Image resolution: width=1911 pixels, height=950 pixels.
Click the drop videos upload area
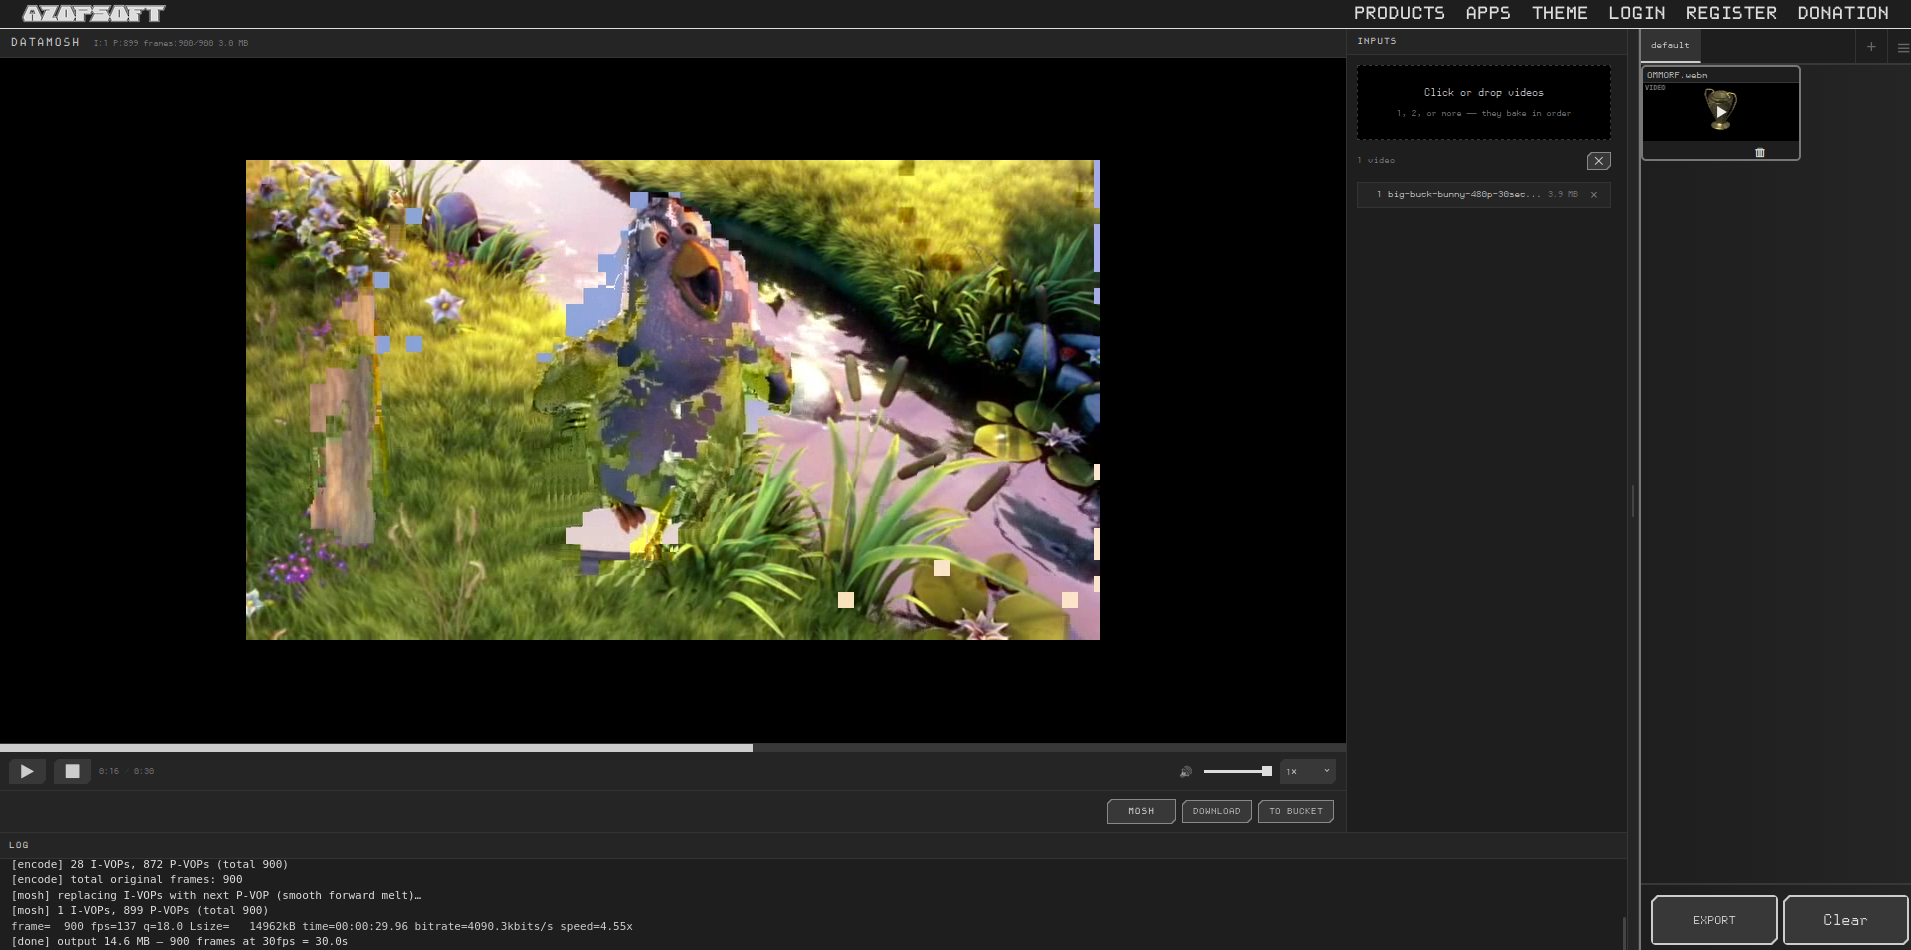(x=1483, y=102)
